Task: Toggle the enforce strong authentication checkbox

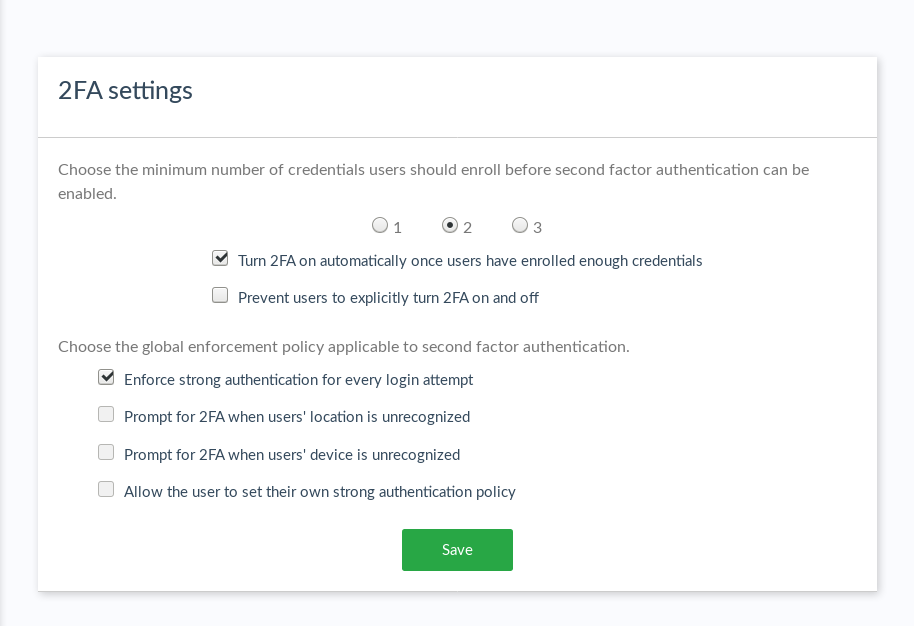Action: click(106, 377)
